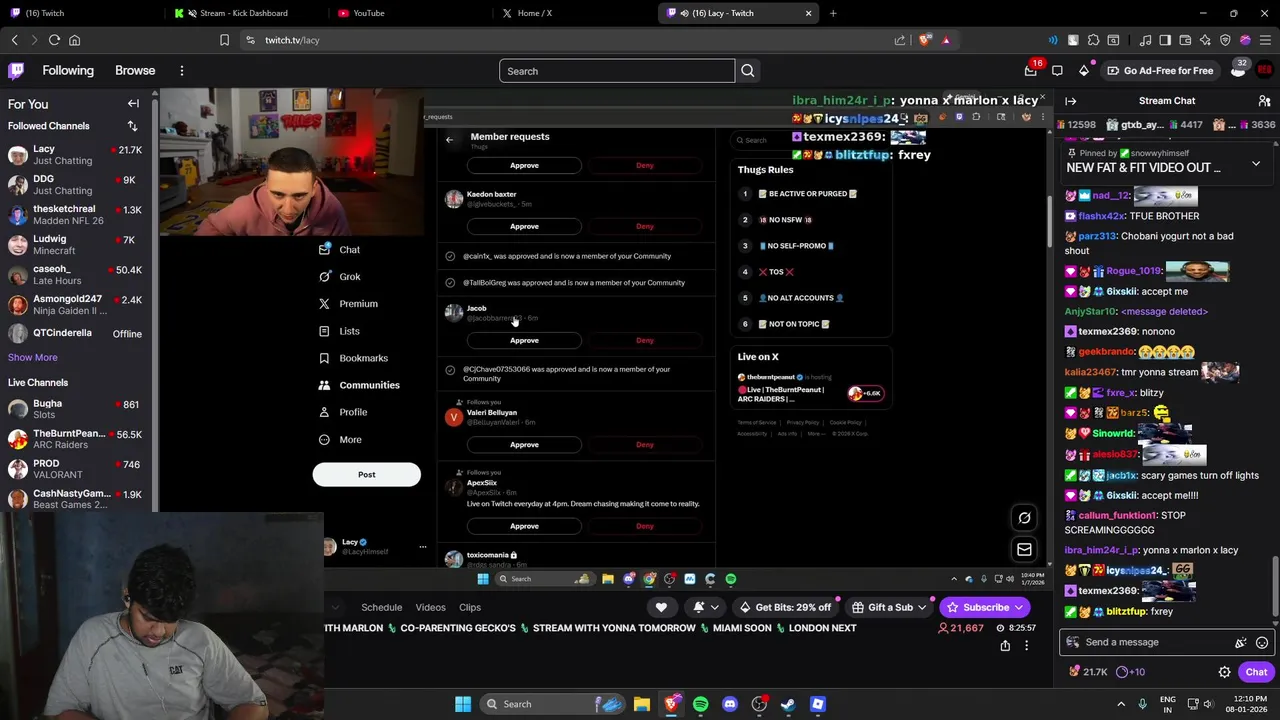Image resolution: width=1280 pixels, height=720 pixels.
Task: Open the Schedule tab under the stream
Action: click(381, 607)
